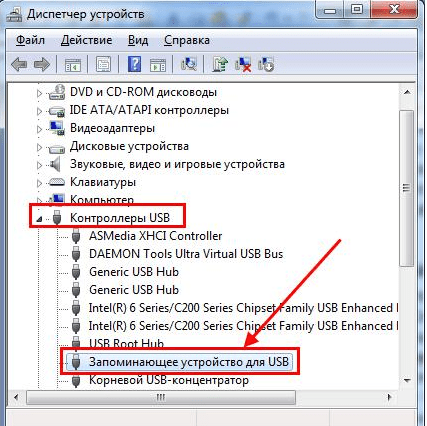Open the Файл menu
The image size is (427, 426).
[x=30, y=40]
